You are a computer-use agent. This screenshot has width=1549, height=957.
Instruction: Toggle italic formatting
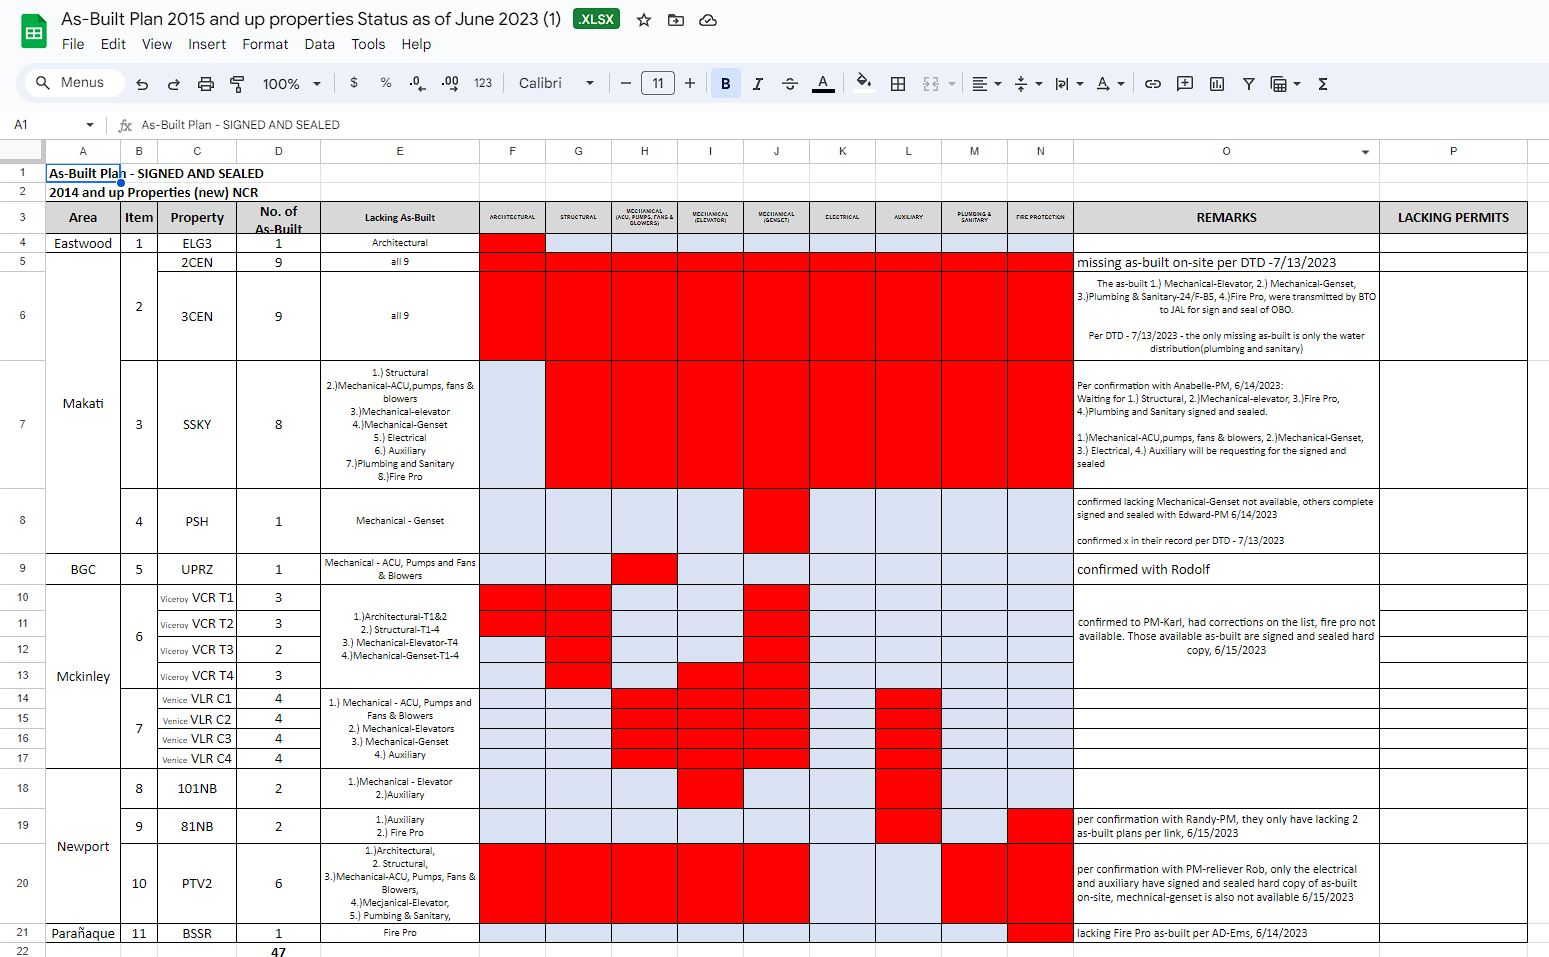pyautogui.click(x=758, y=84)
